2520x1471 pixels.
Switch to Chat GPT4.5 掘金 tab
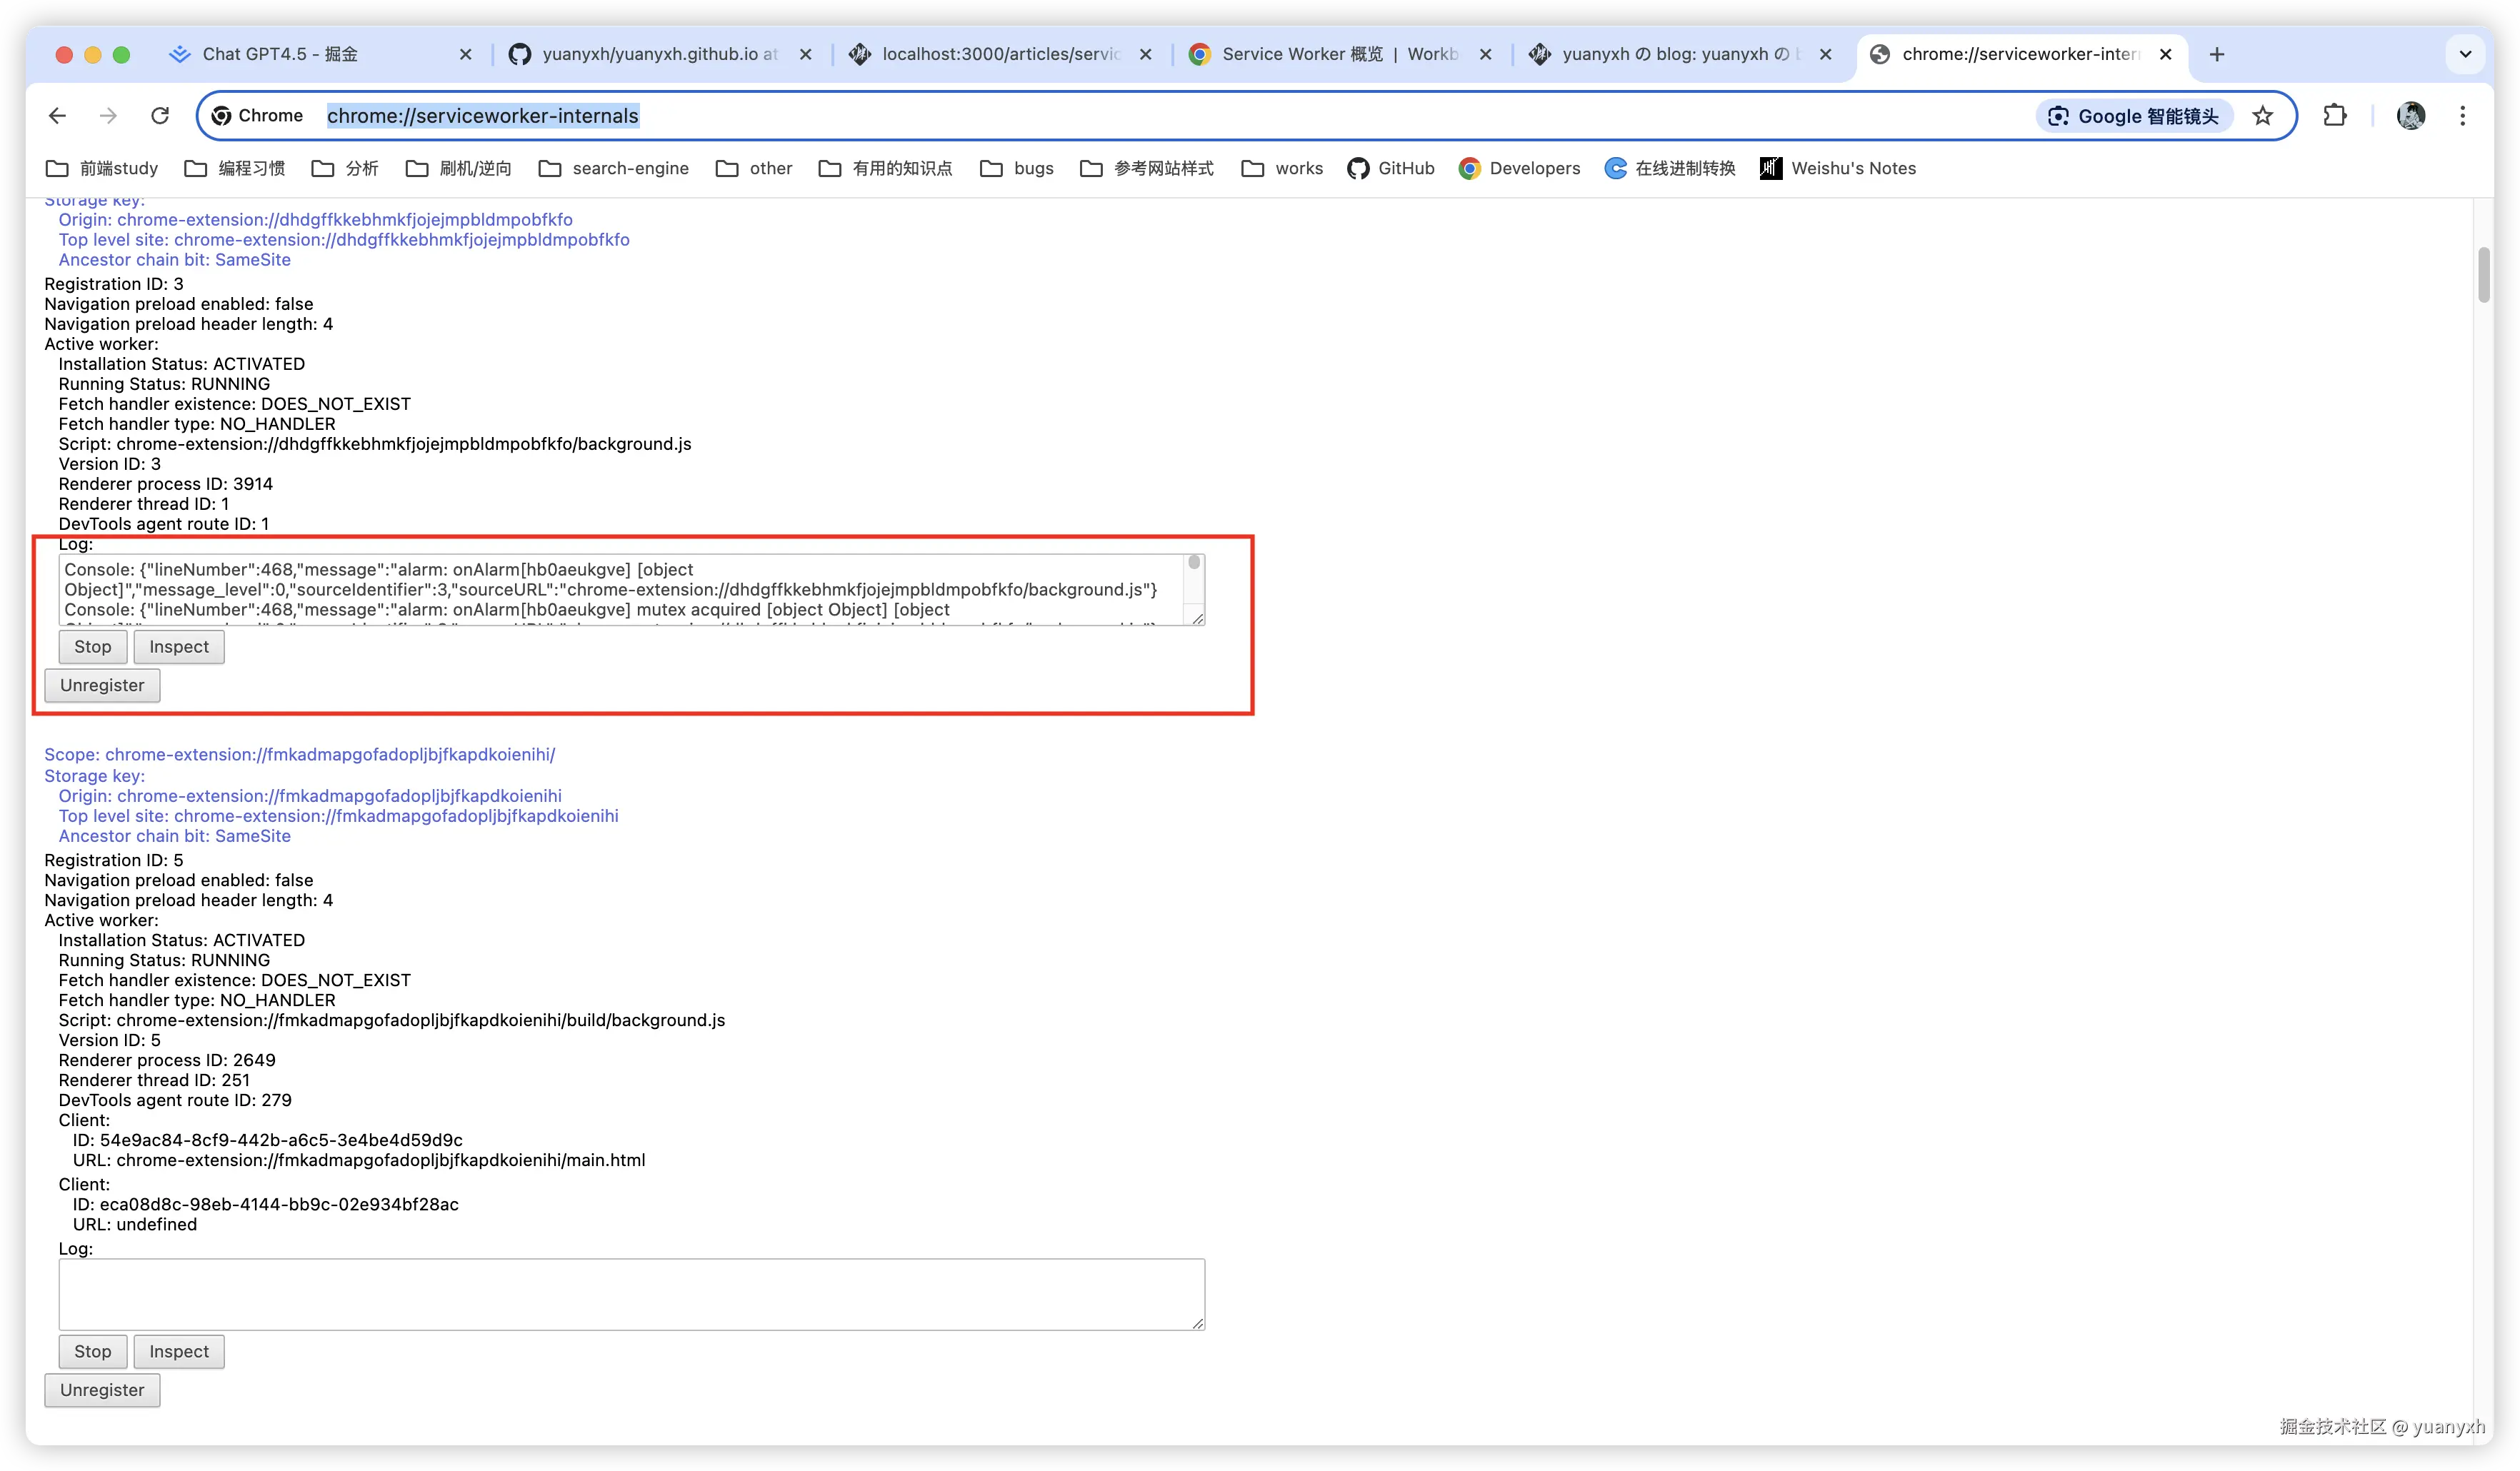280,54
